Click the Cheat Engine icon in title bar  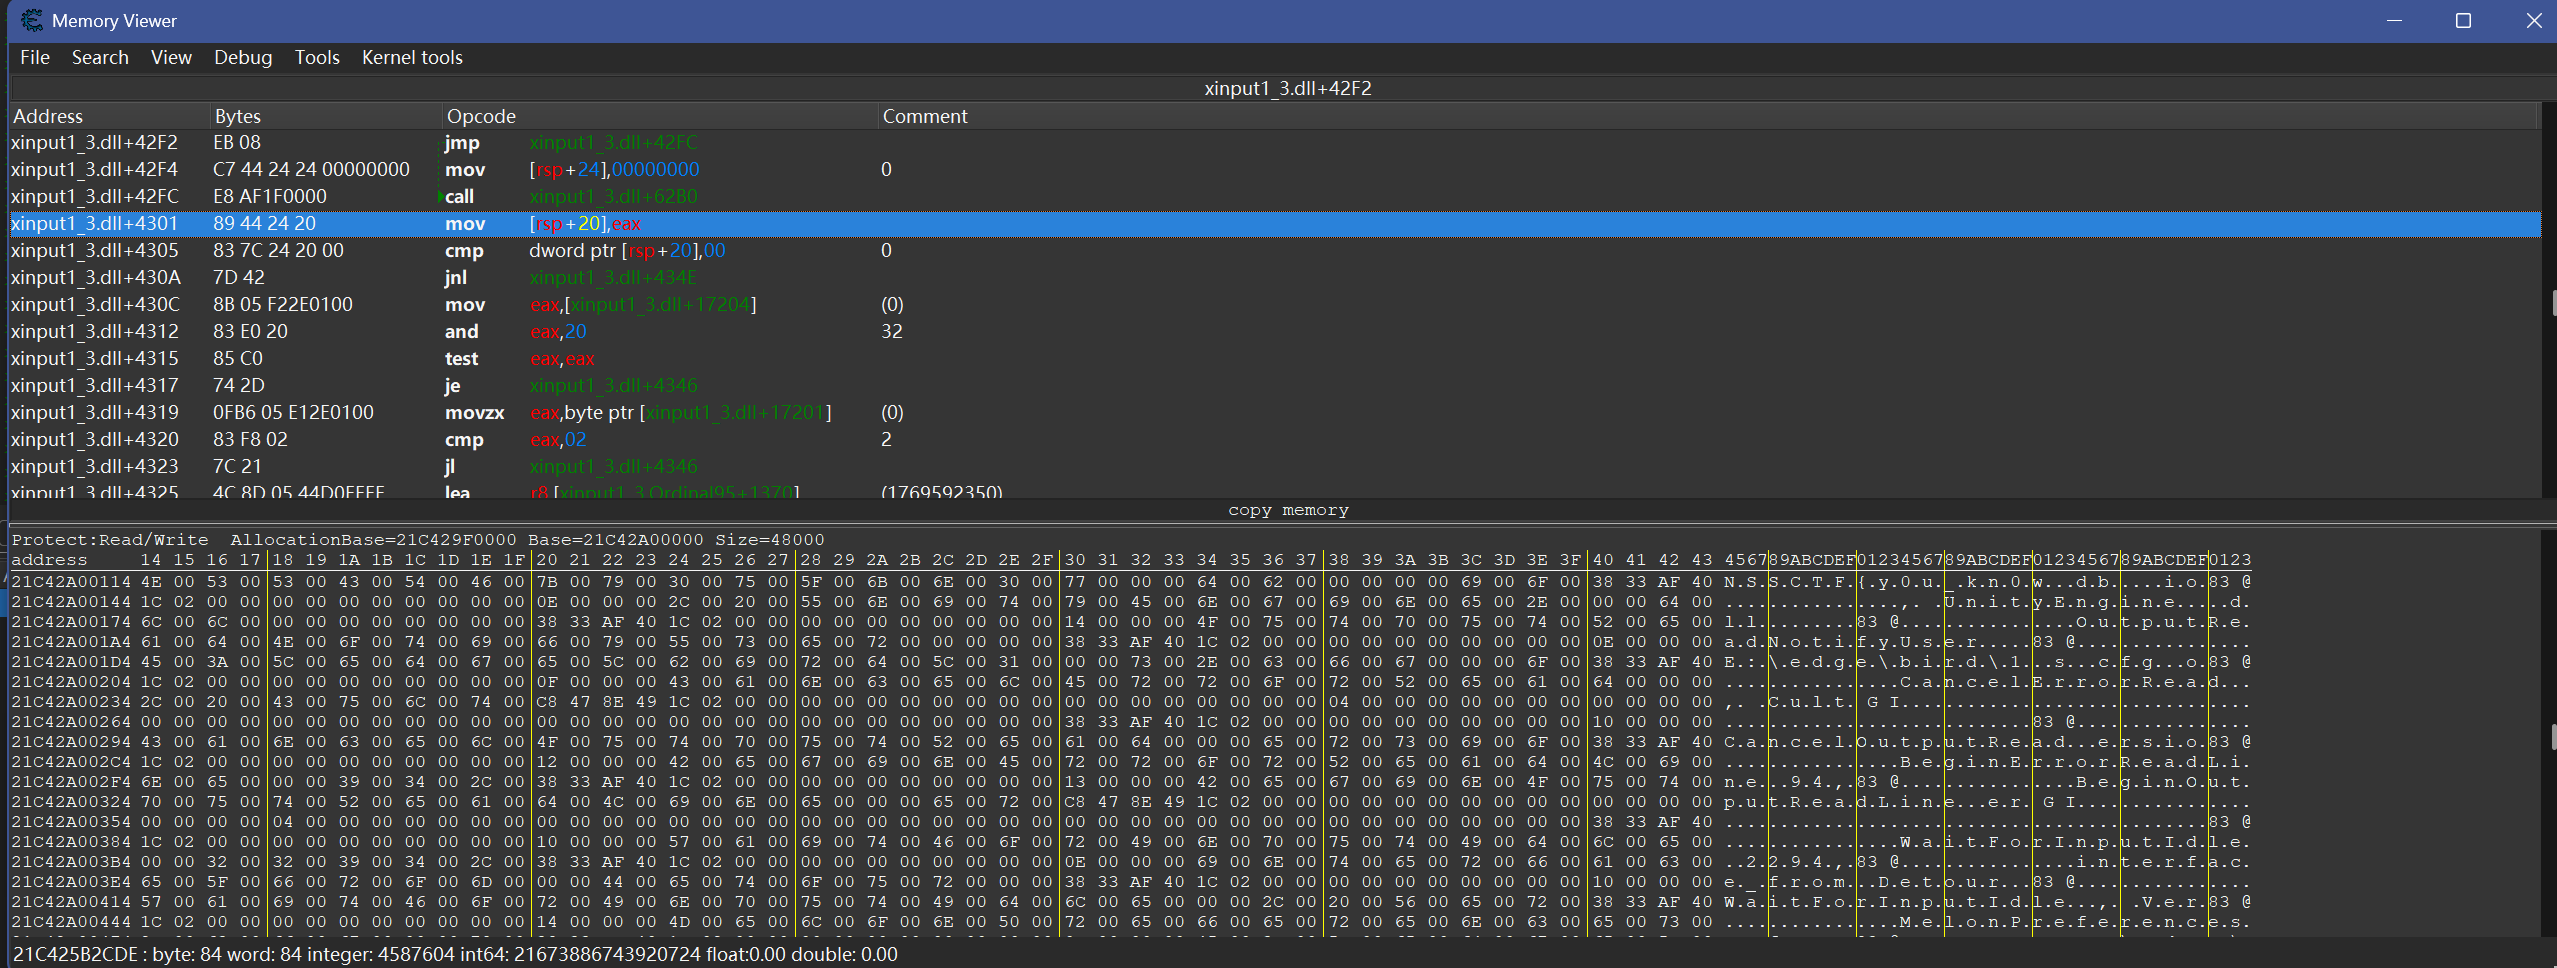[32, 20]
